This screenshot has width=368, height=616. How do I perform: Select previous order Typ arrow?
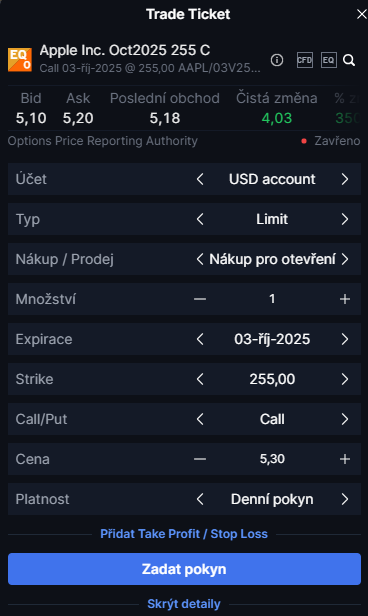click(200, 219)
